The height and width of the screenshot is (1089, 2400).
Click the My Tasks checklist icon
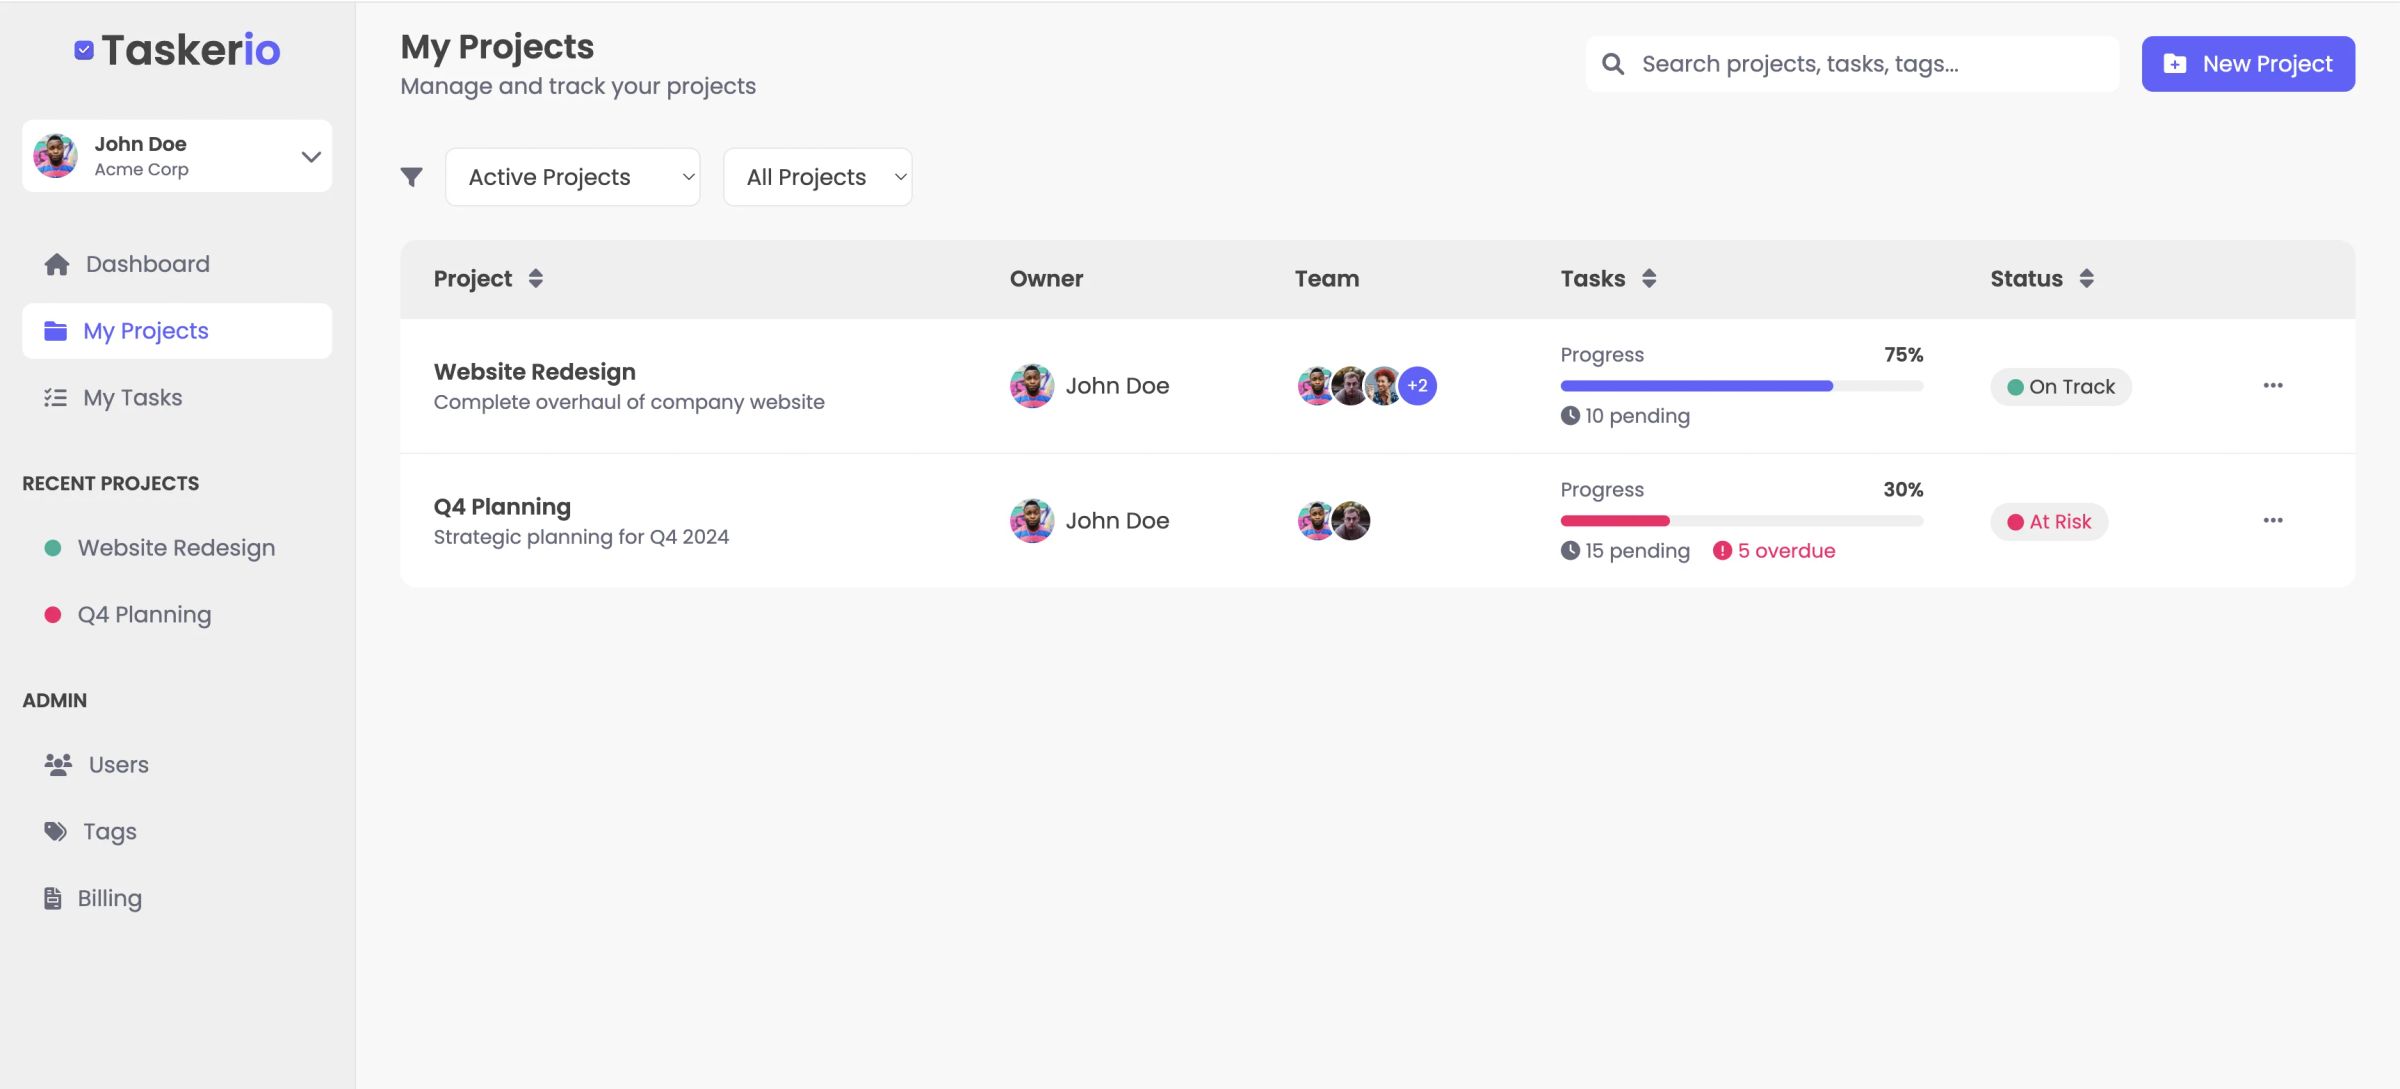pos(55,397)
